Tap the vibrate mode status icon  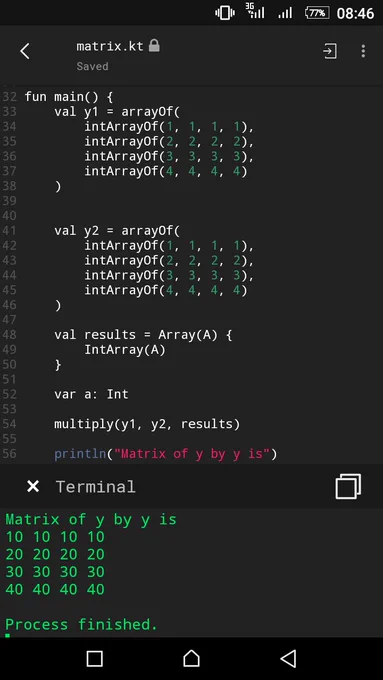click(225, 13)
